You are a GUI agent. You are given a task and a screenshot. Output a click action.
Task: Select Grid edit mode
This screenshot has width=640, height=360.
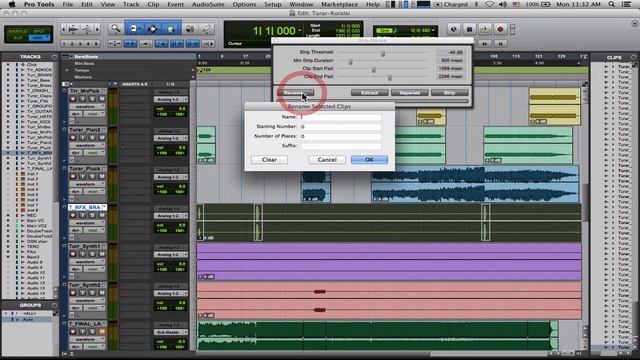[39, 38]
